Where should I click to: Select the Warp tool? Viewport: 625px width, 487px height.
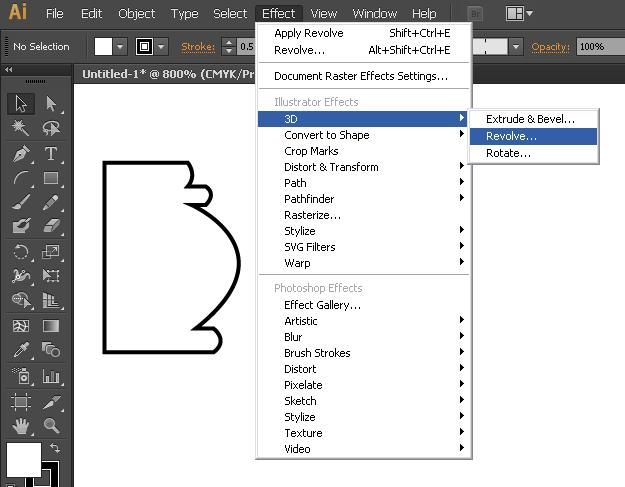click(x=21, y=276)
